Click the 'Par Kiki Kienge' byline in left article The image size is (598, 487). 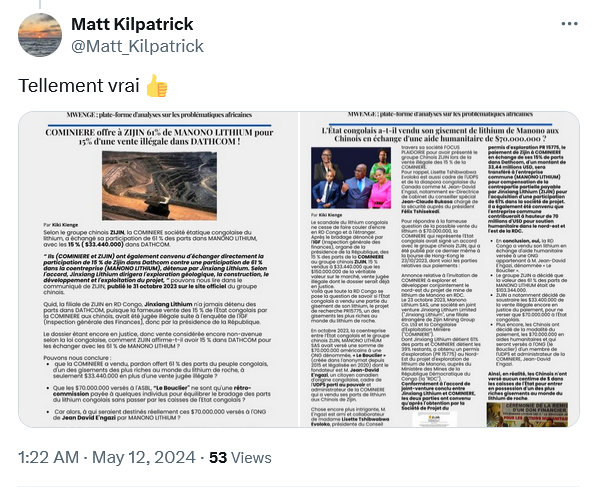(61, 225)
